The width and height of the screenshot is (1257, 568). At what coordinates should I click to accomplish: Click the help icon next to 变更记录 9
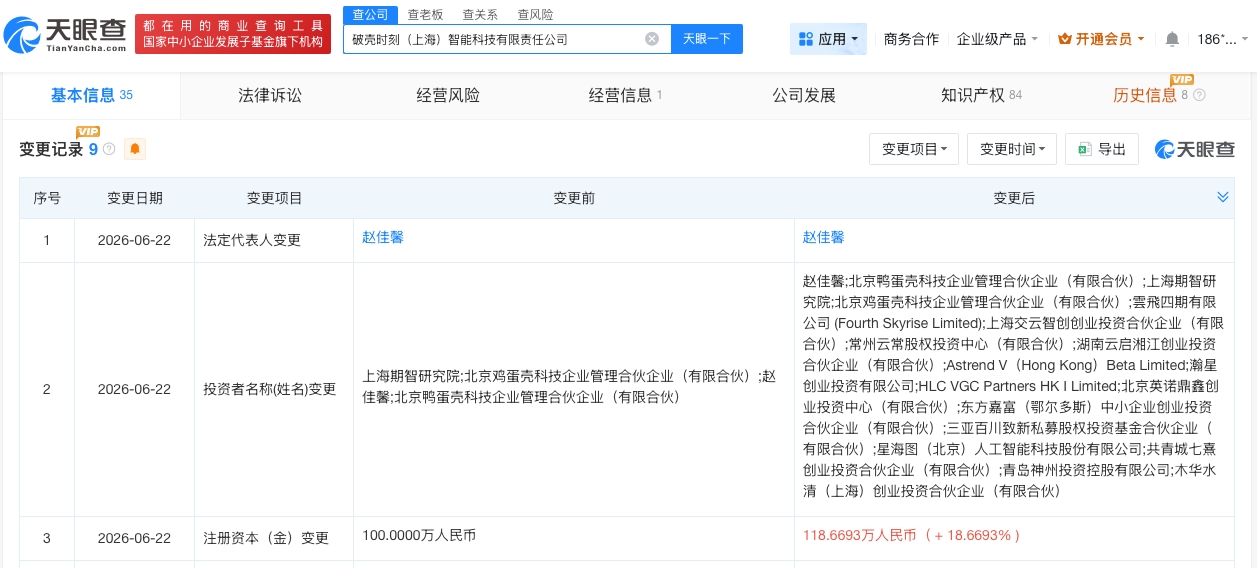109,149
